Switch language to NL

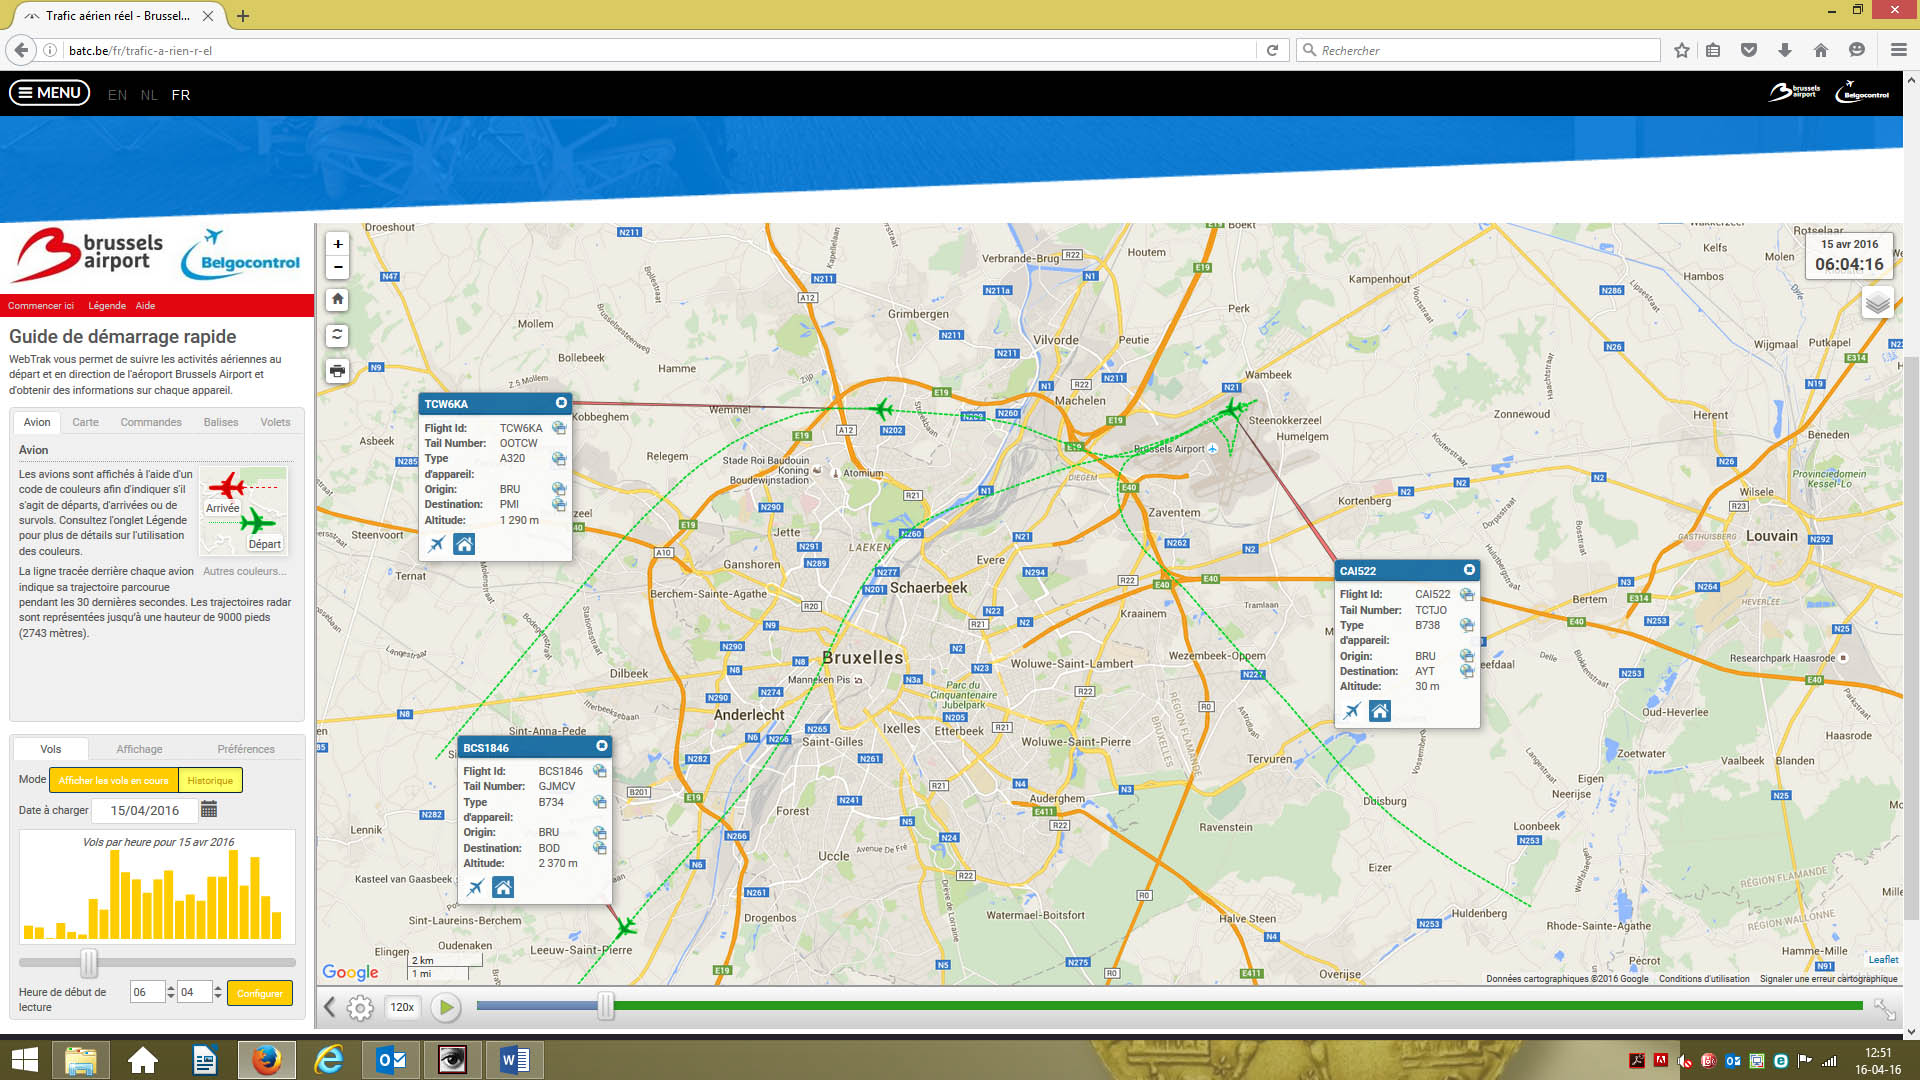pos(149,95)
